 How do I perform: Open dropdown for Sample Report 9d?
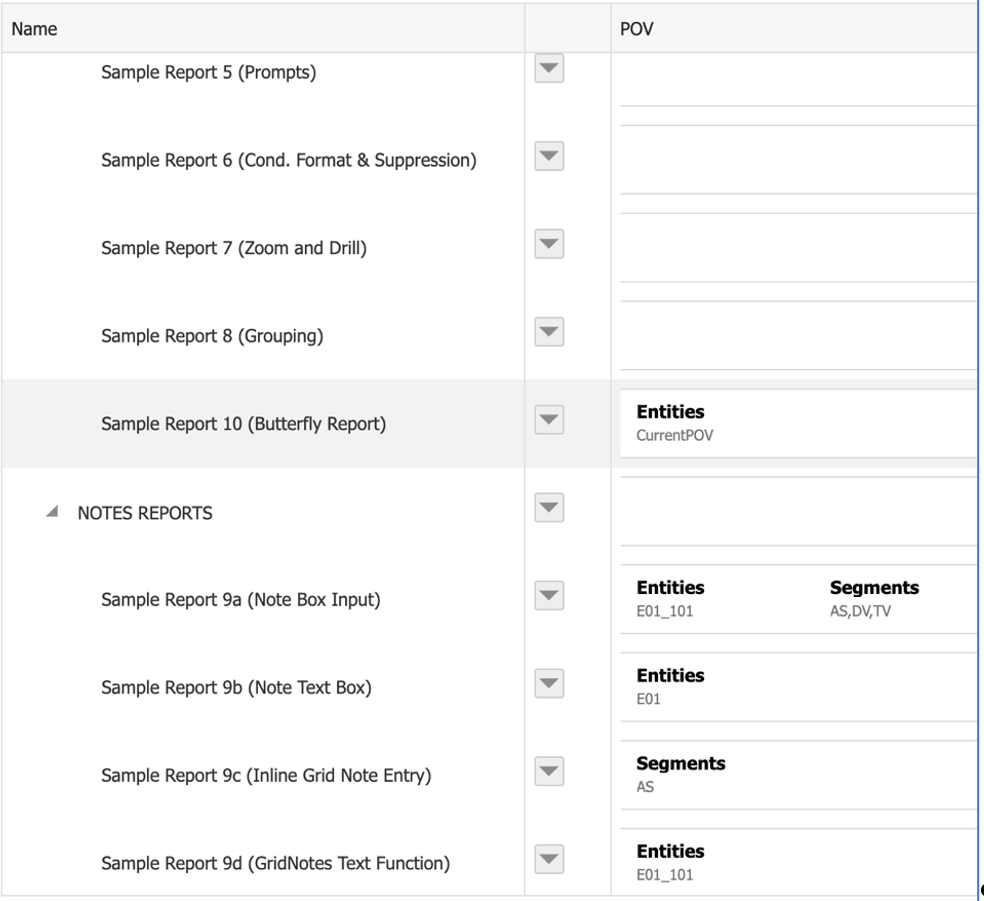549,861
